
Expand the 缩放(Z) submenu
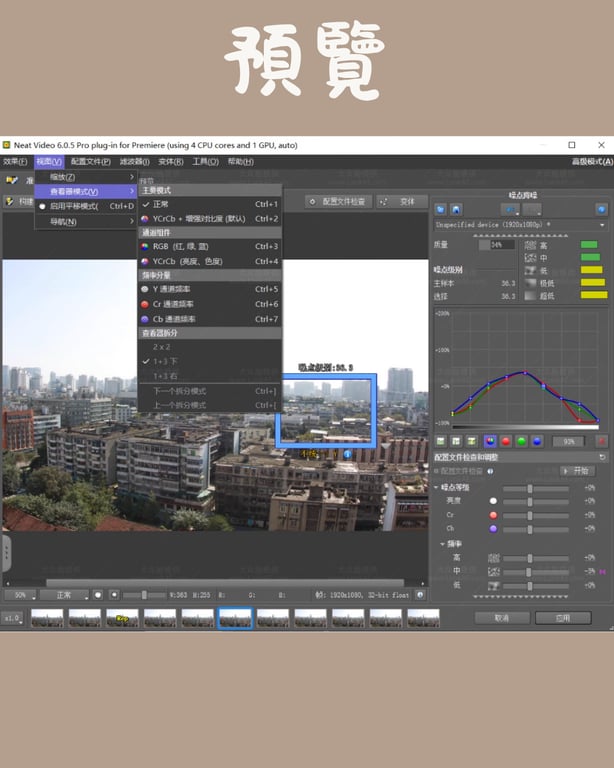tap(85, 177)
